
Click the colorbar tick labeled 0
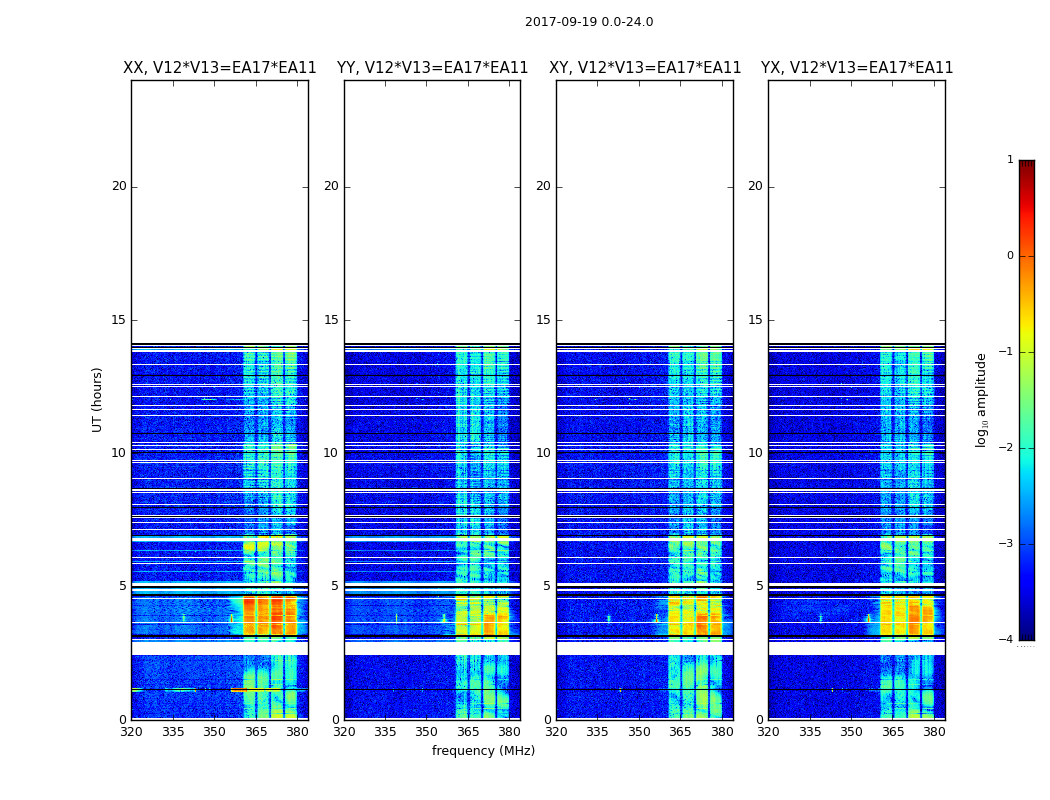pos(1010,256)
